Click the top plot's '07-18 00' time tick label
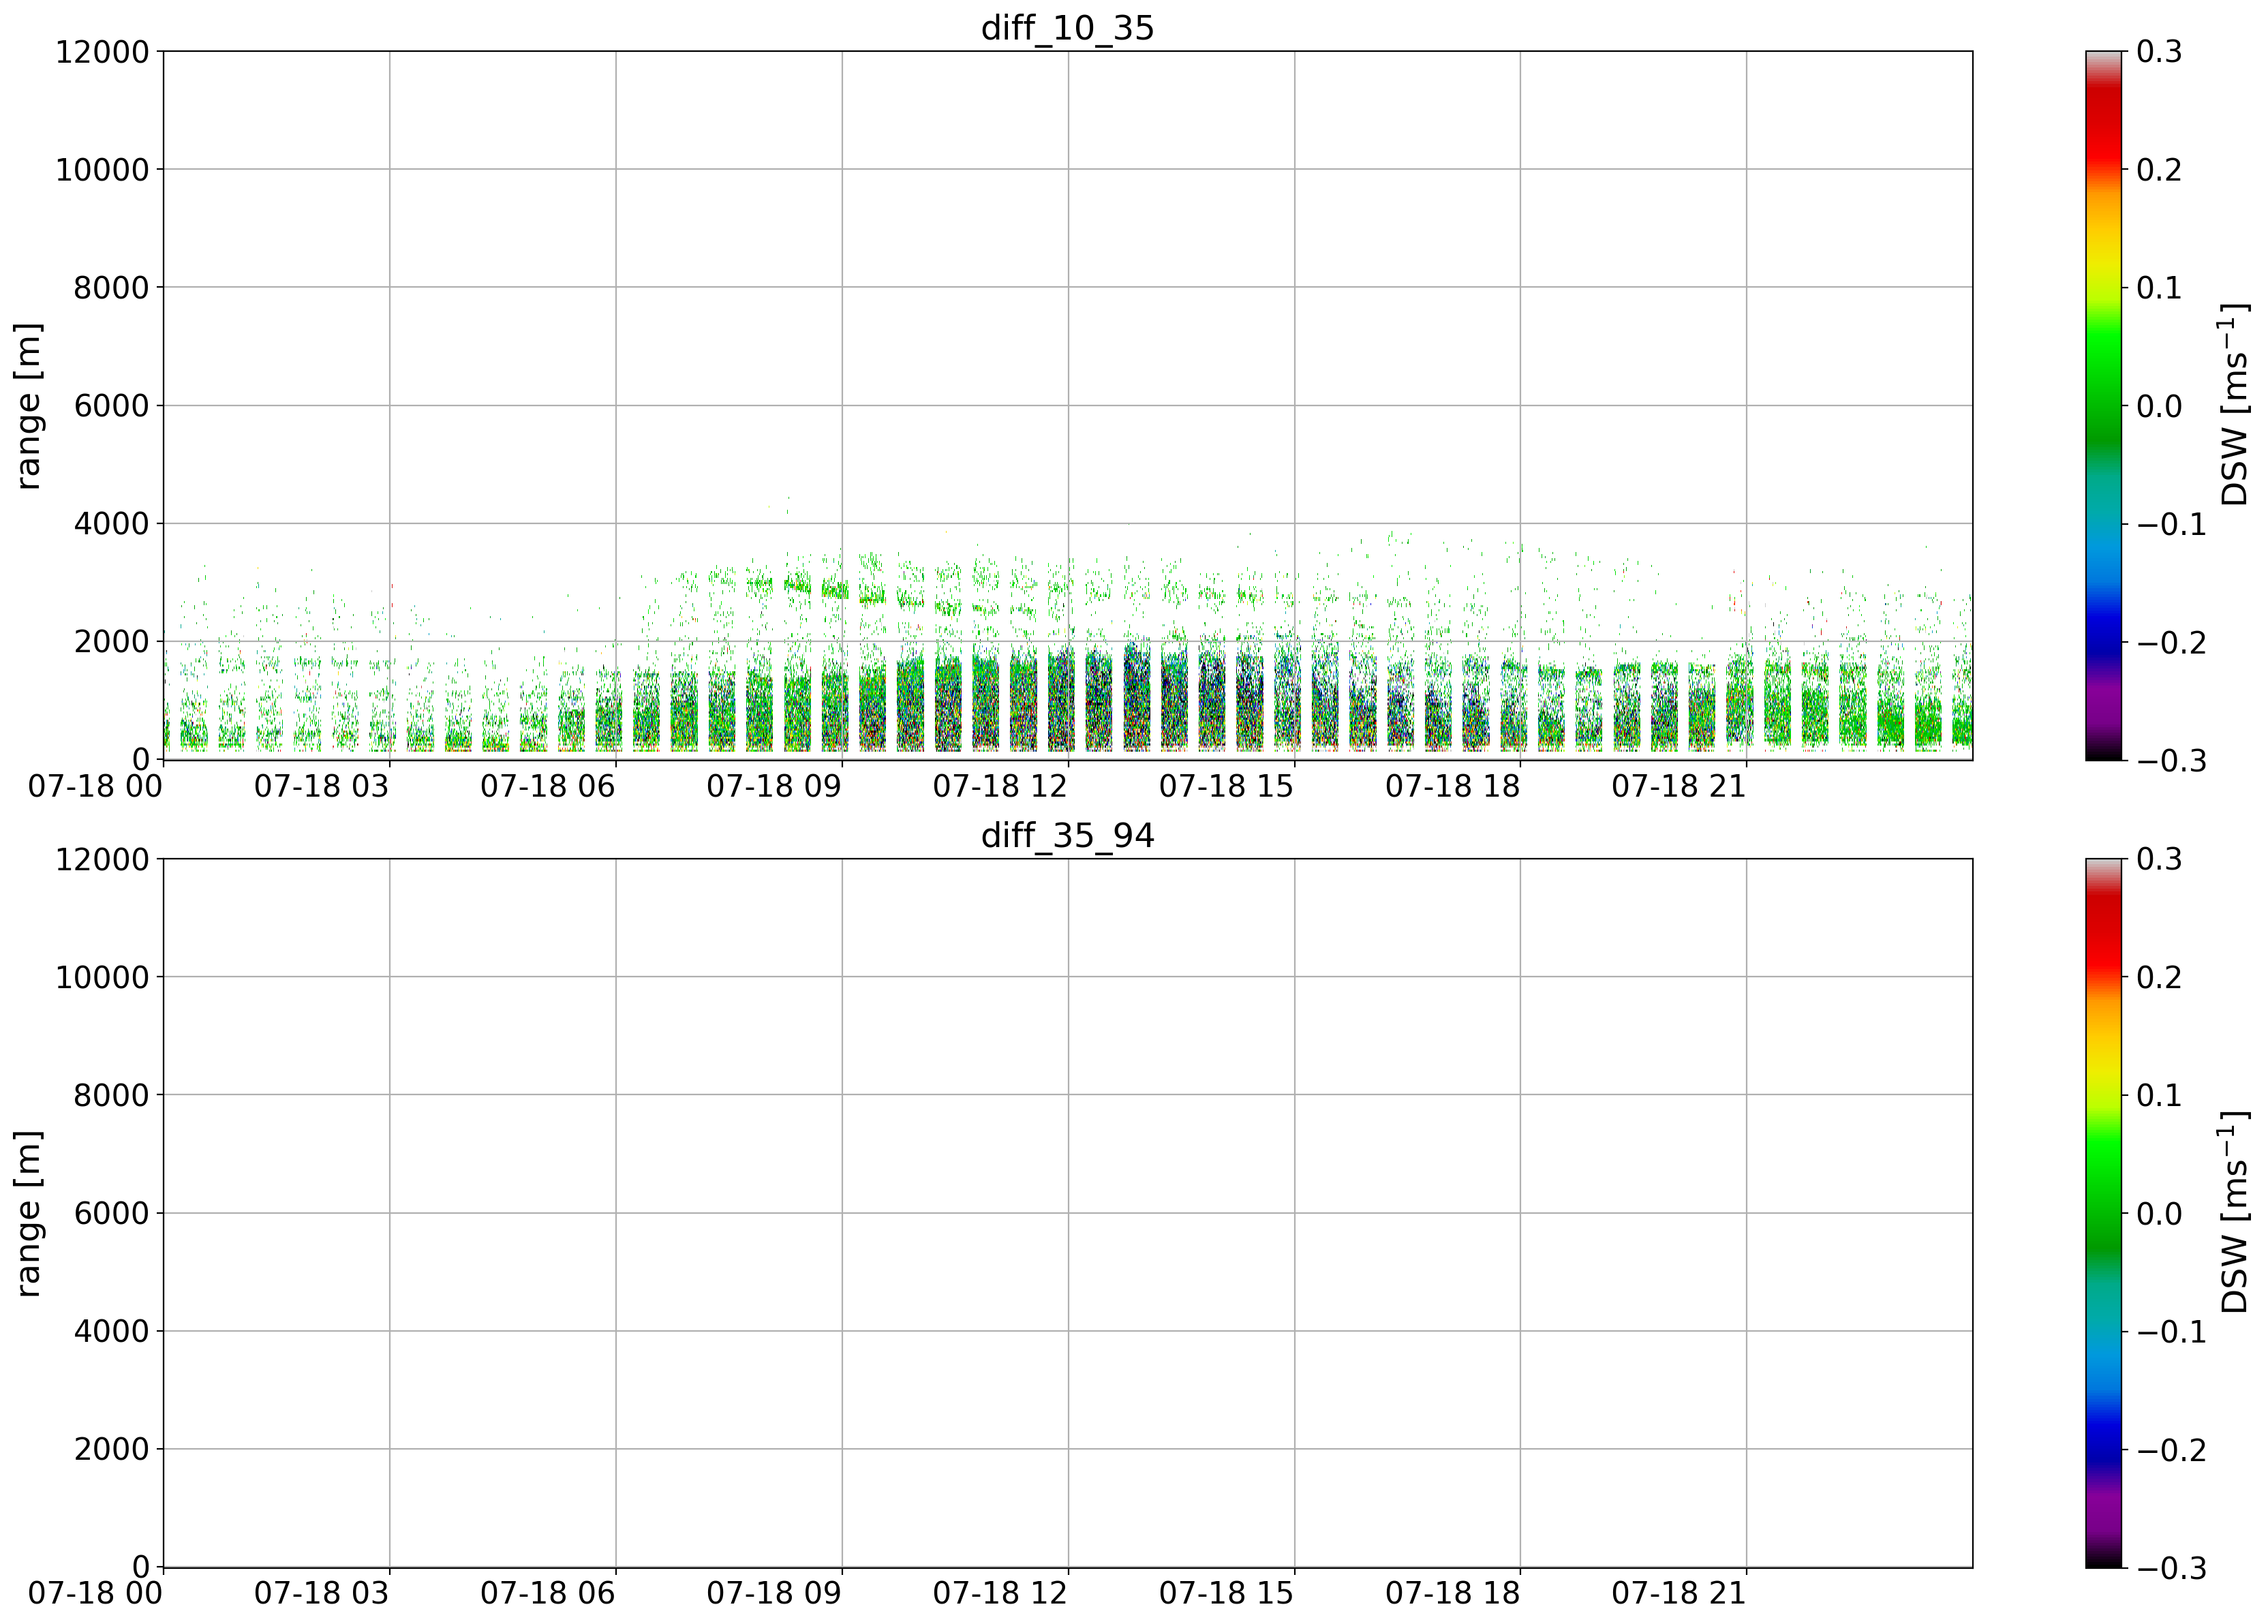 [x=95, y=786]
